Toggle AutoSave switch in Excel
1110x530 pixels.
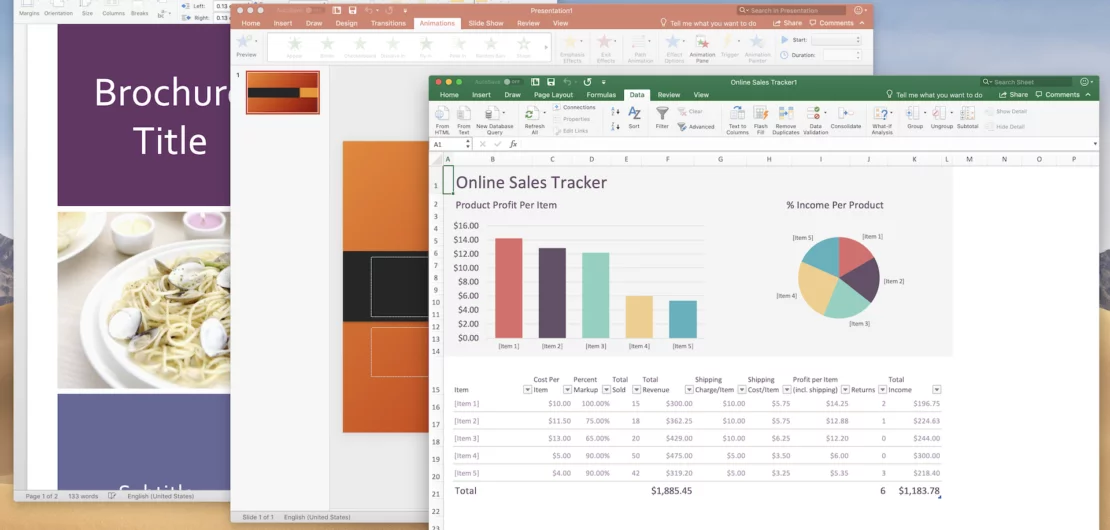[x=511, y=82]
